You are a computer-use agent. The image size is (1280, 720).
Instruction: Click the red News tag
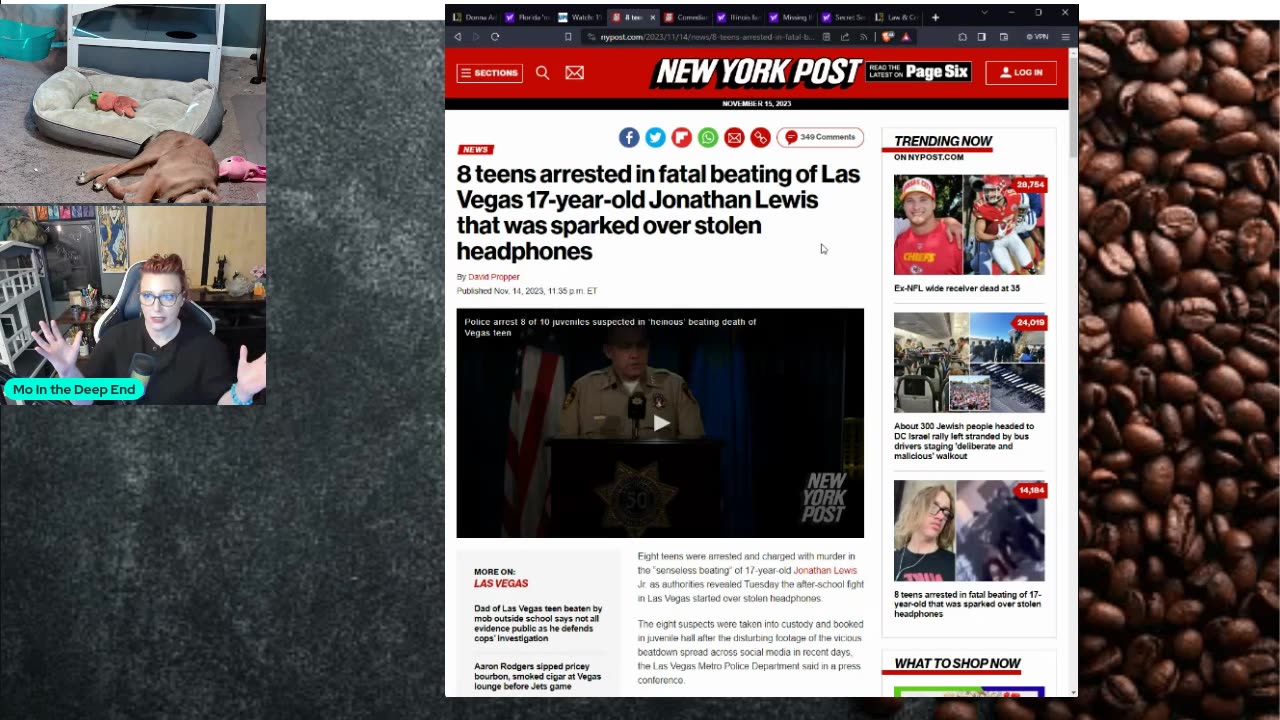[475, 150]
